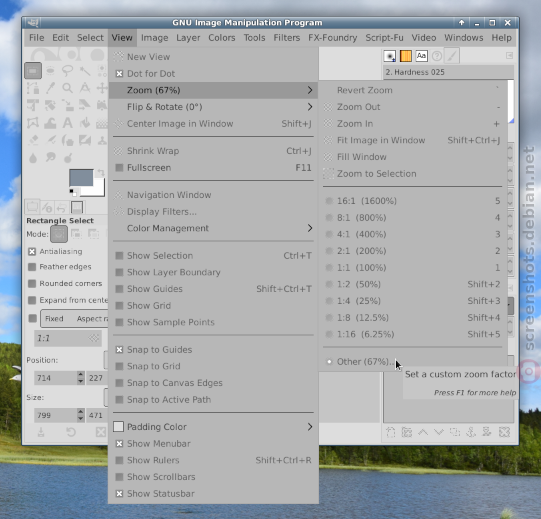Viewport: 541px width, 519px height.
Task: Select the Fuzzy Select magic wand tool
Action: tap(85, 71)
